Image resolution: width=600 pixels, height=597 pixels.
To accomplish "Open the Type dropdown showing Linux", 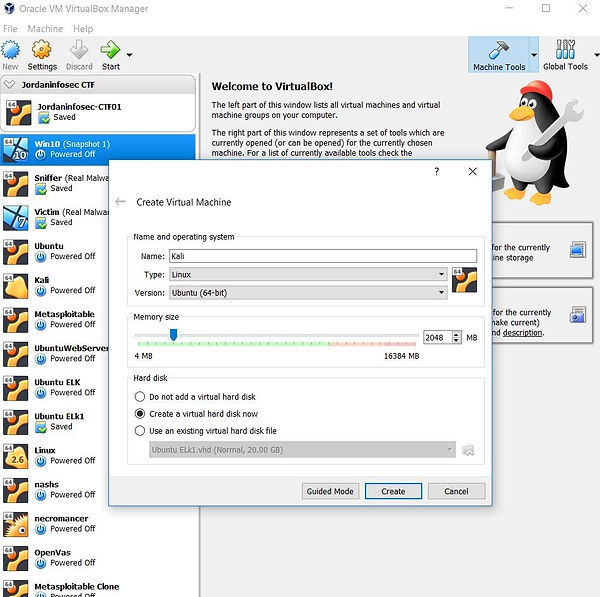I will point(308,274).
